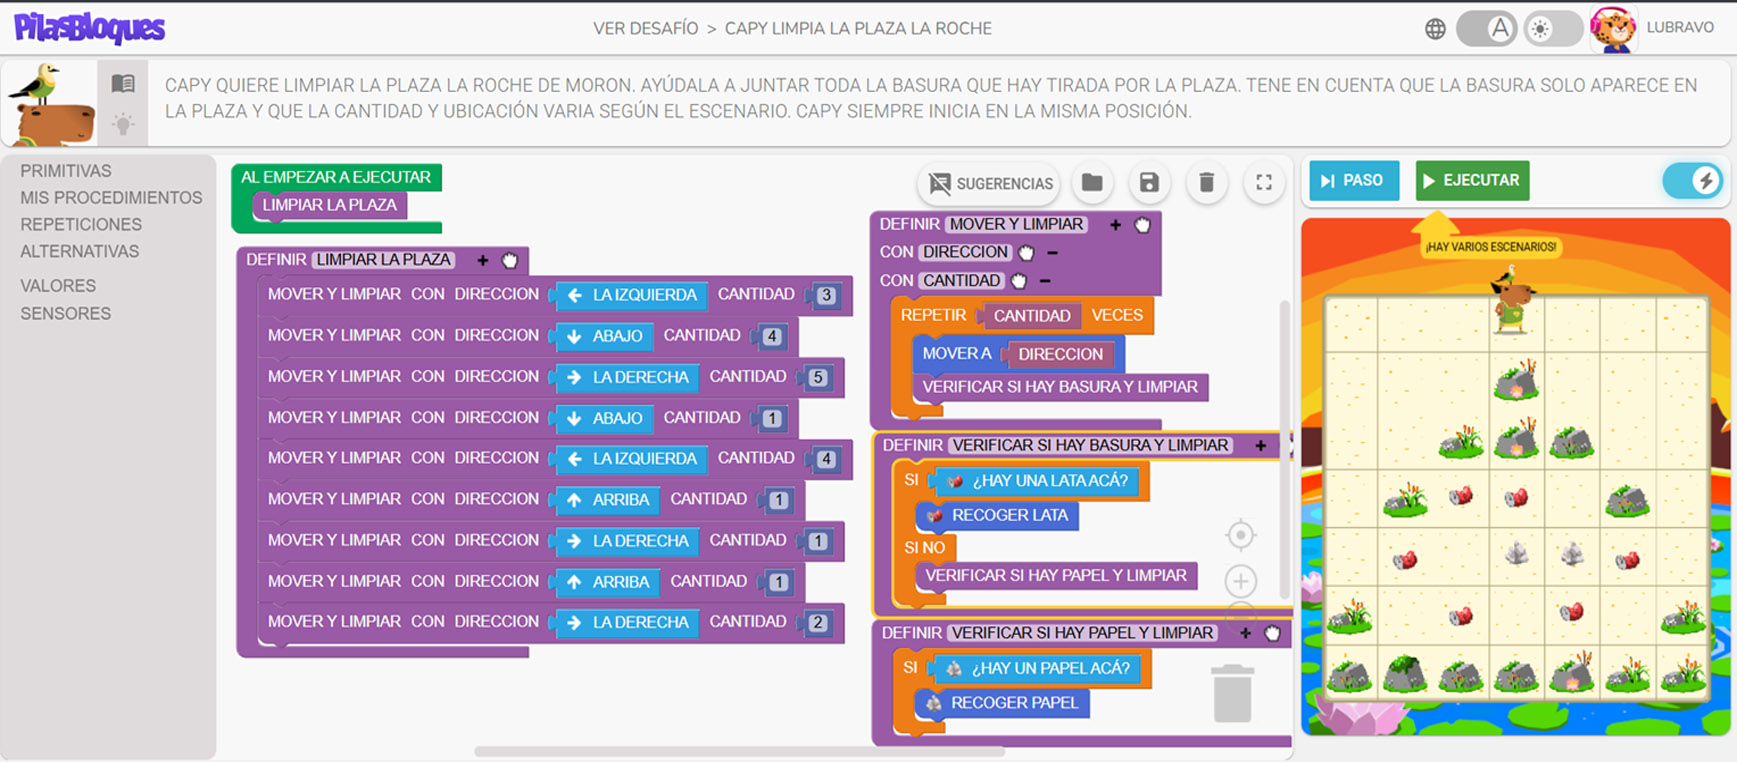Screen dimensions: 1737x762
Task: Click the EJECUTAR run button
Action: (x=1472, y=181)
